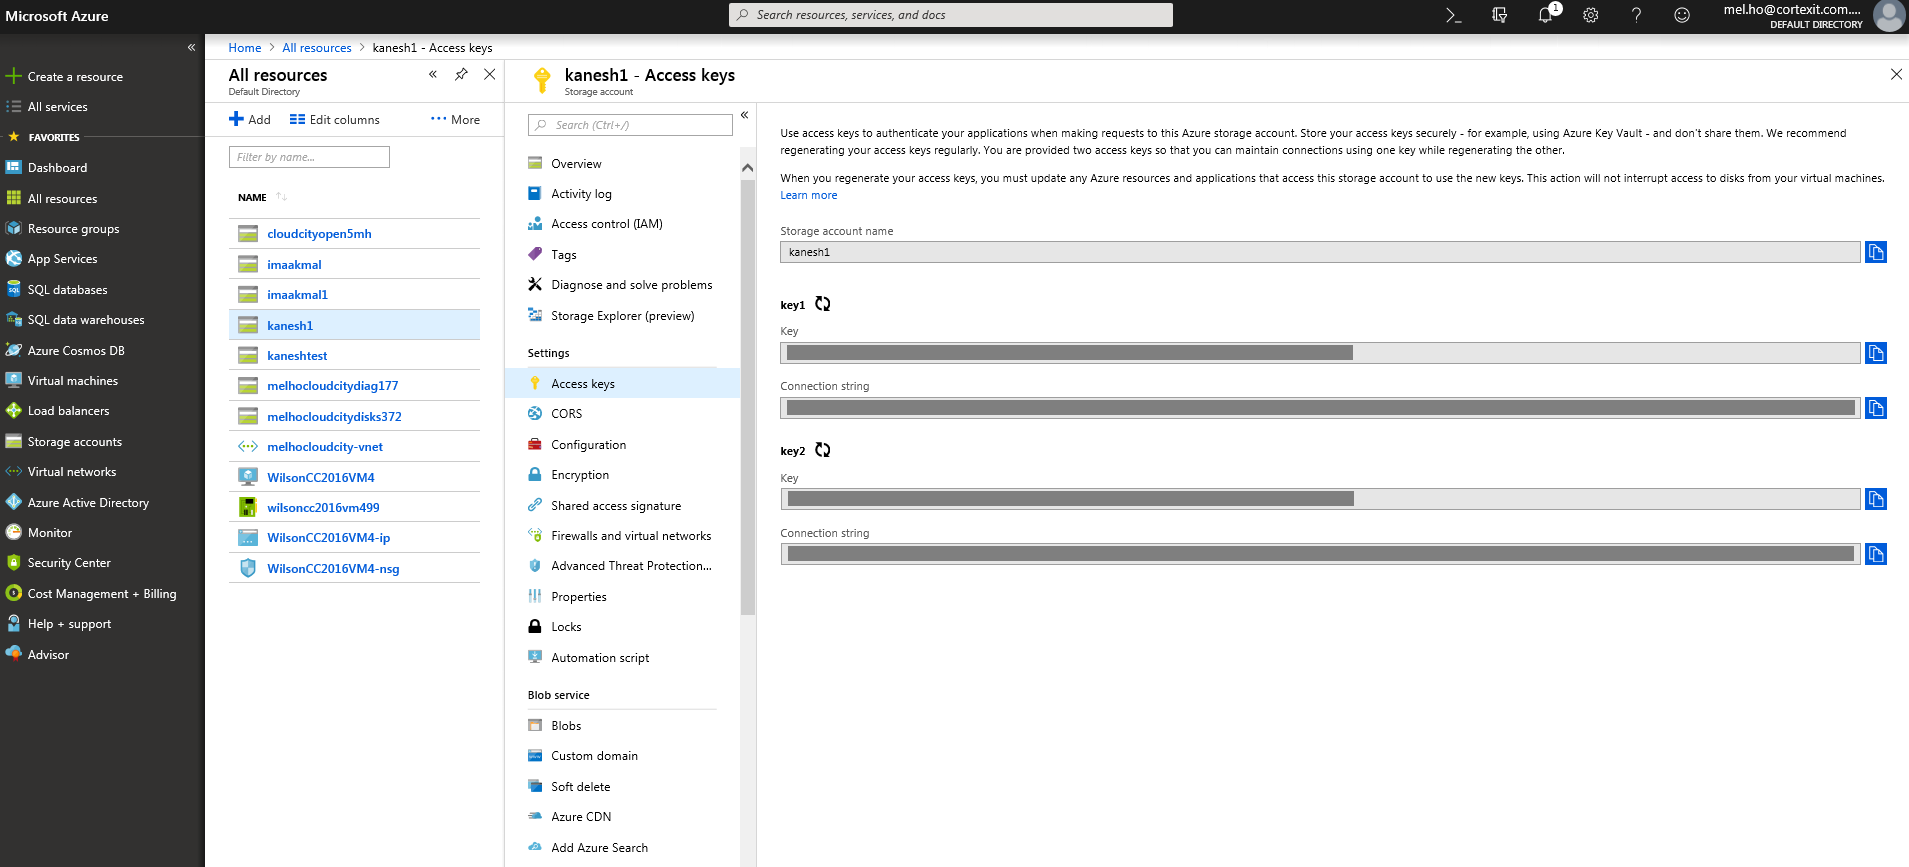The width and height of the screenshot is (1909, 867).
Task: Close the kanesh1 Access keys blade
Action: [1896, 74]
